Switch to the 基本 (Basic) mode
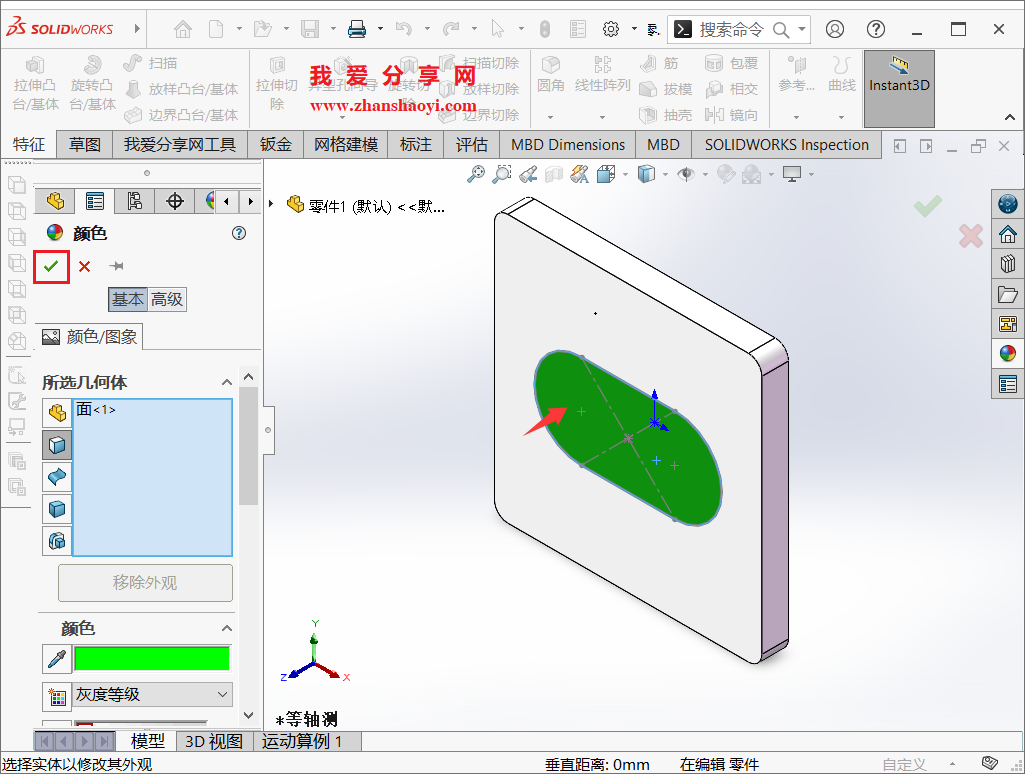The height and width of the screenshot is (774, 1025). (x=128, y=299)
